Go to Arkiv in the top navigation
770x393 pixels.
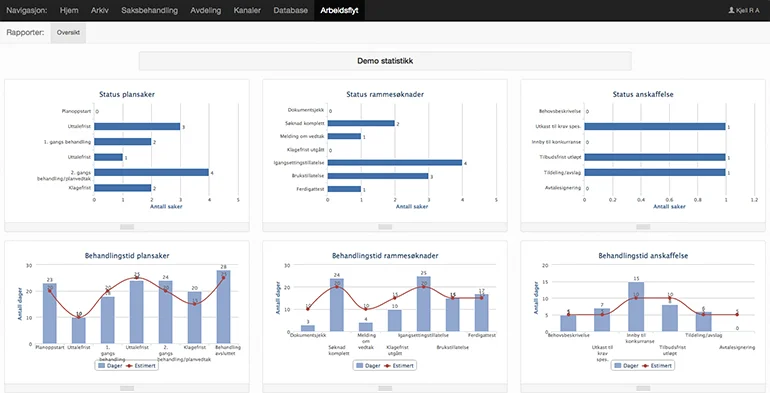(x=100, y=10)
